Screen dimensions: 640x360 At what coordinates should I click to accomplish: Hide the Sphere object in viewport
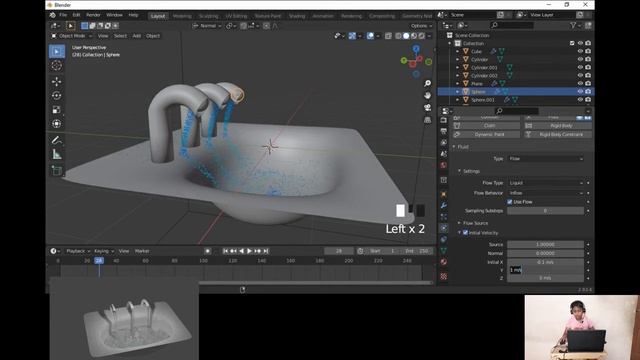tap(580, 91)
